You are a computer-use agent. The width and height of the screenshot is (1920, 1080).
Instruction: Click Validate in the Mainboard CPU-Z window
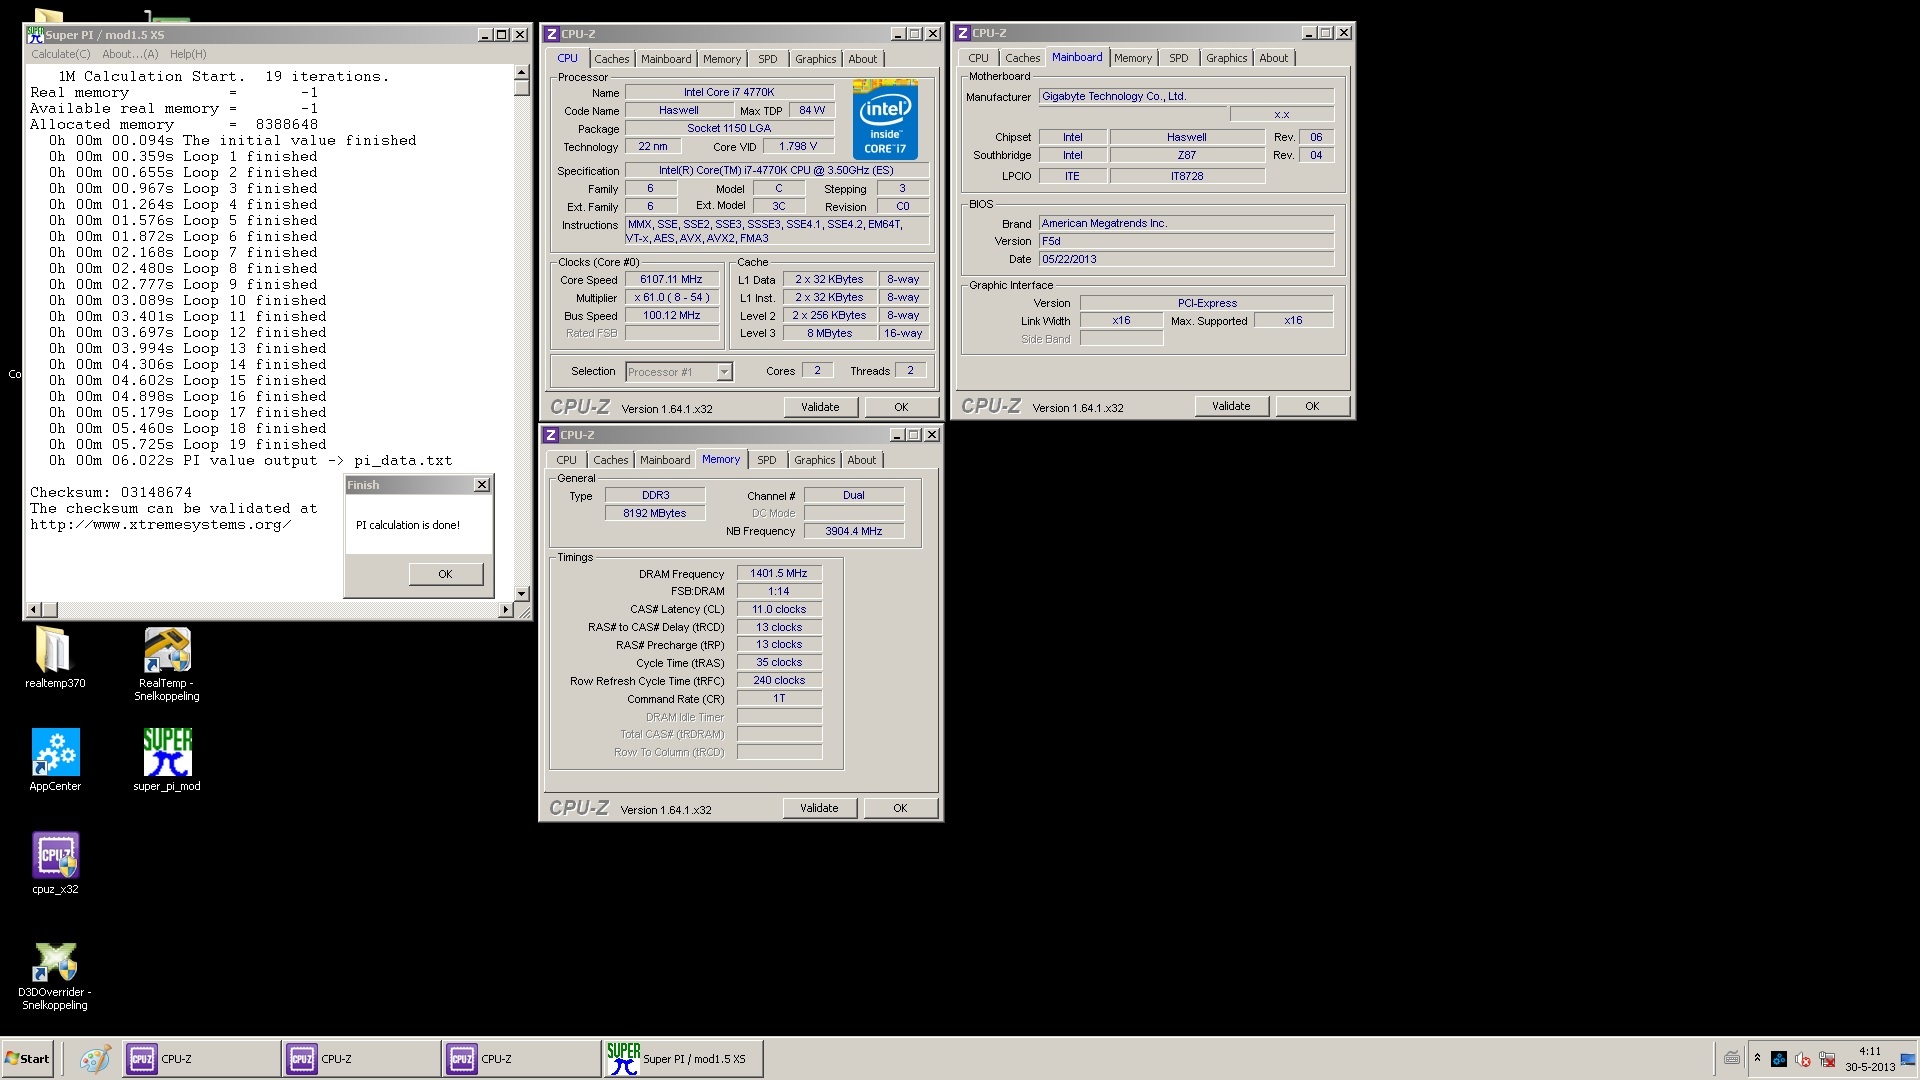pyautogui.click(x=1231, y=406)
